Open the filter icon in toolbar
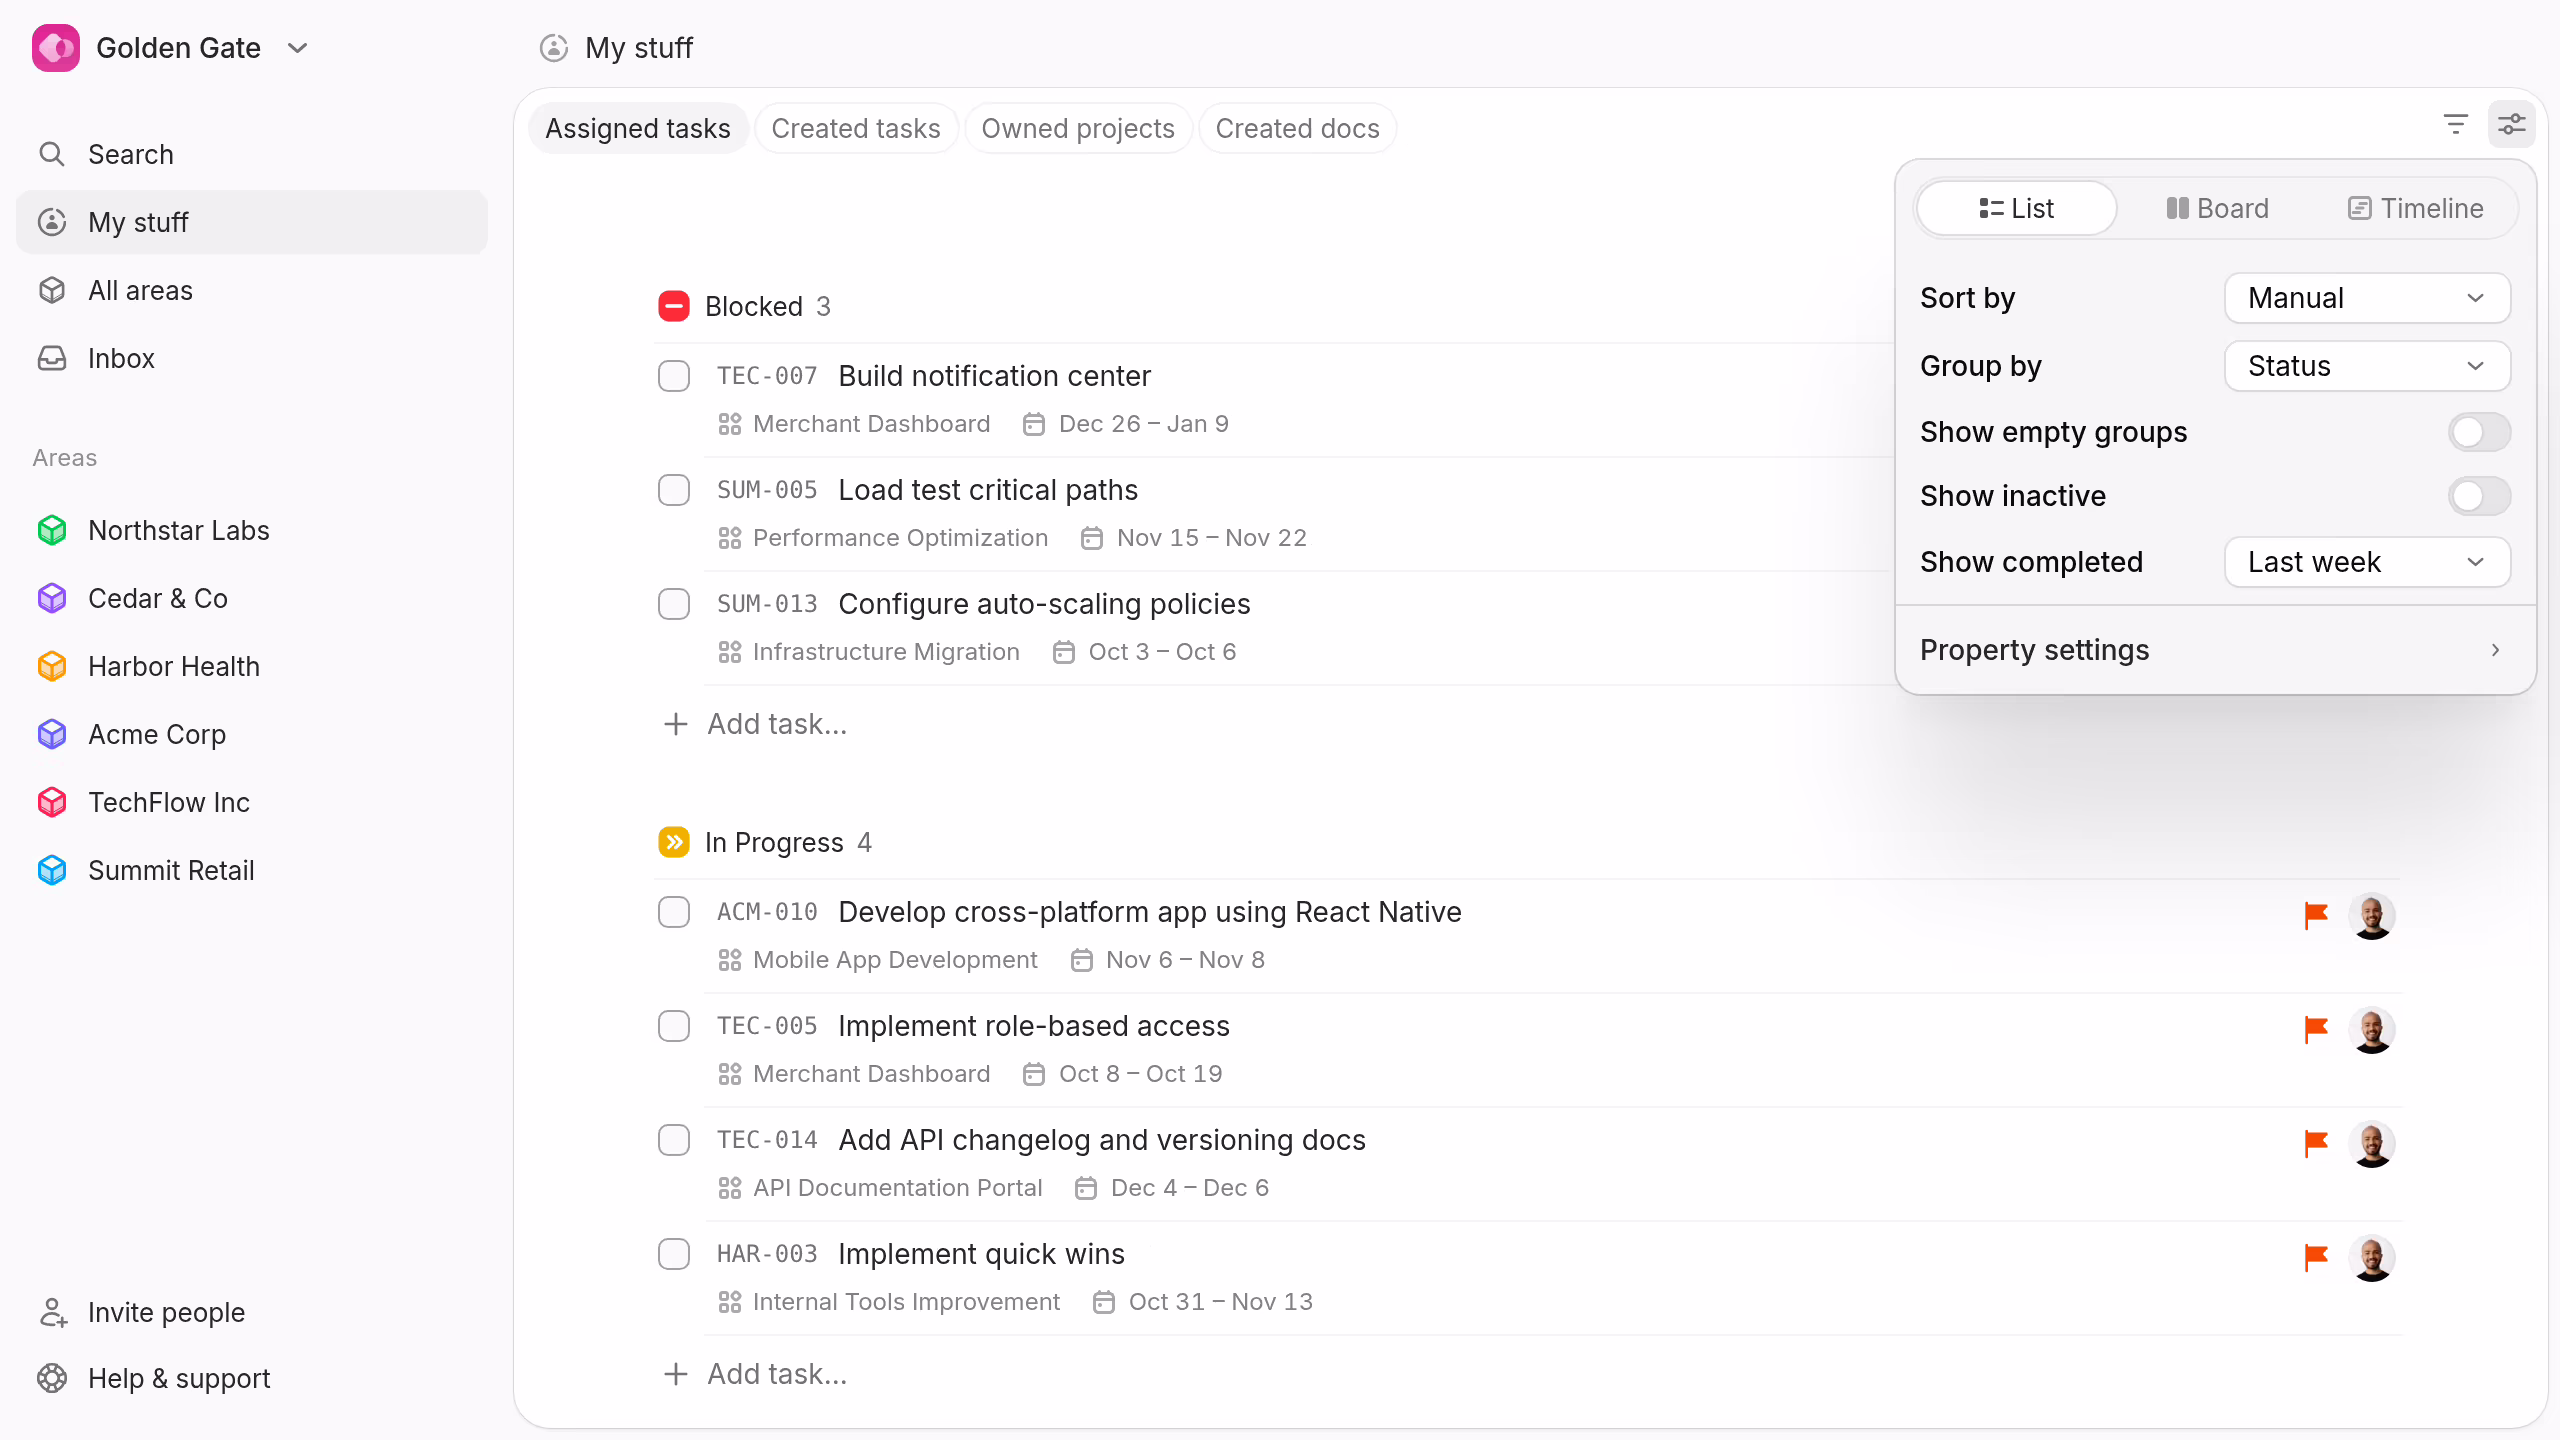This screenshot has width=2560, height=1440. pyautogui.click(x=2456, y=125)
